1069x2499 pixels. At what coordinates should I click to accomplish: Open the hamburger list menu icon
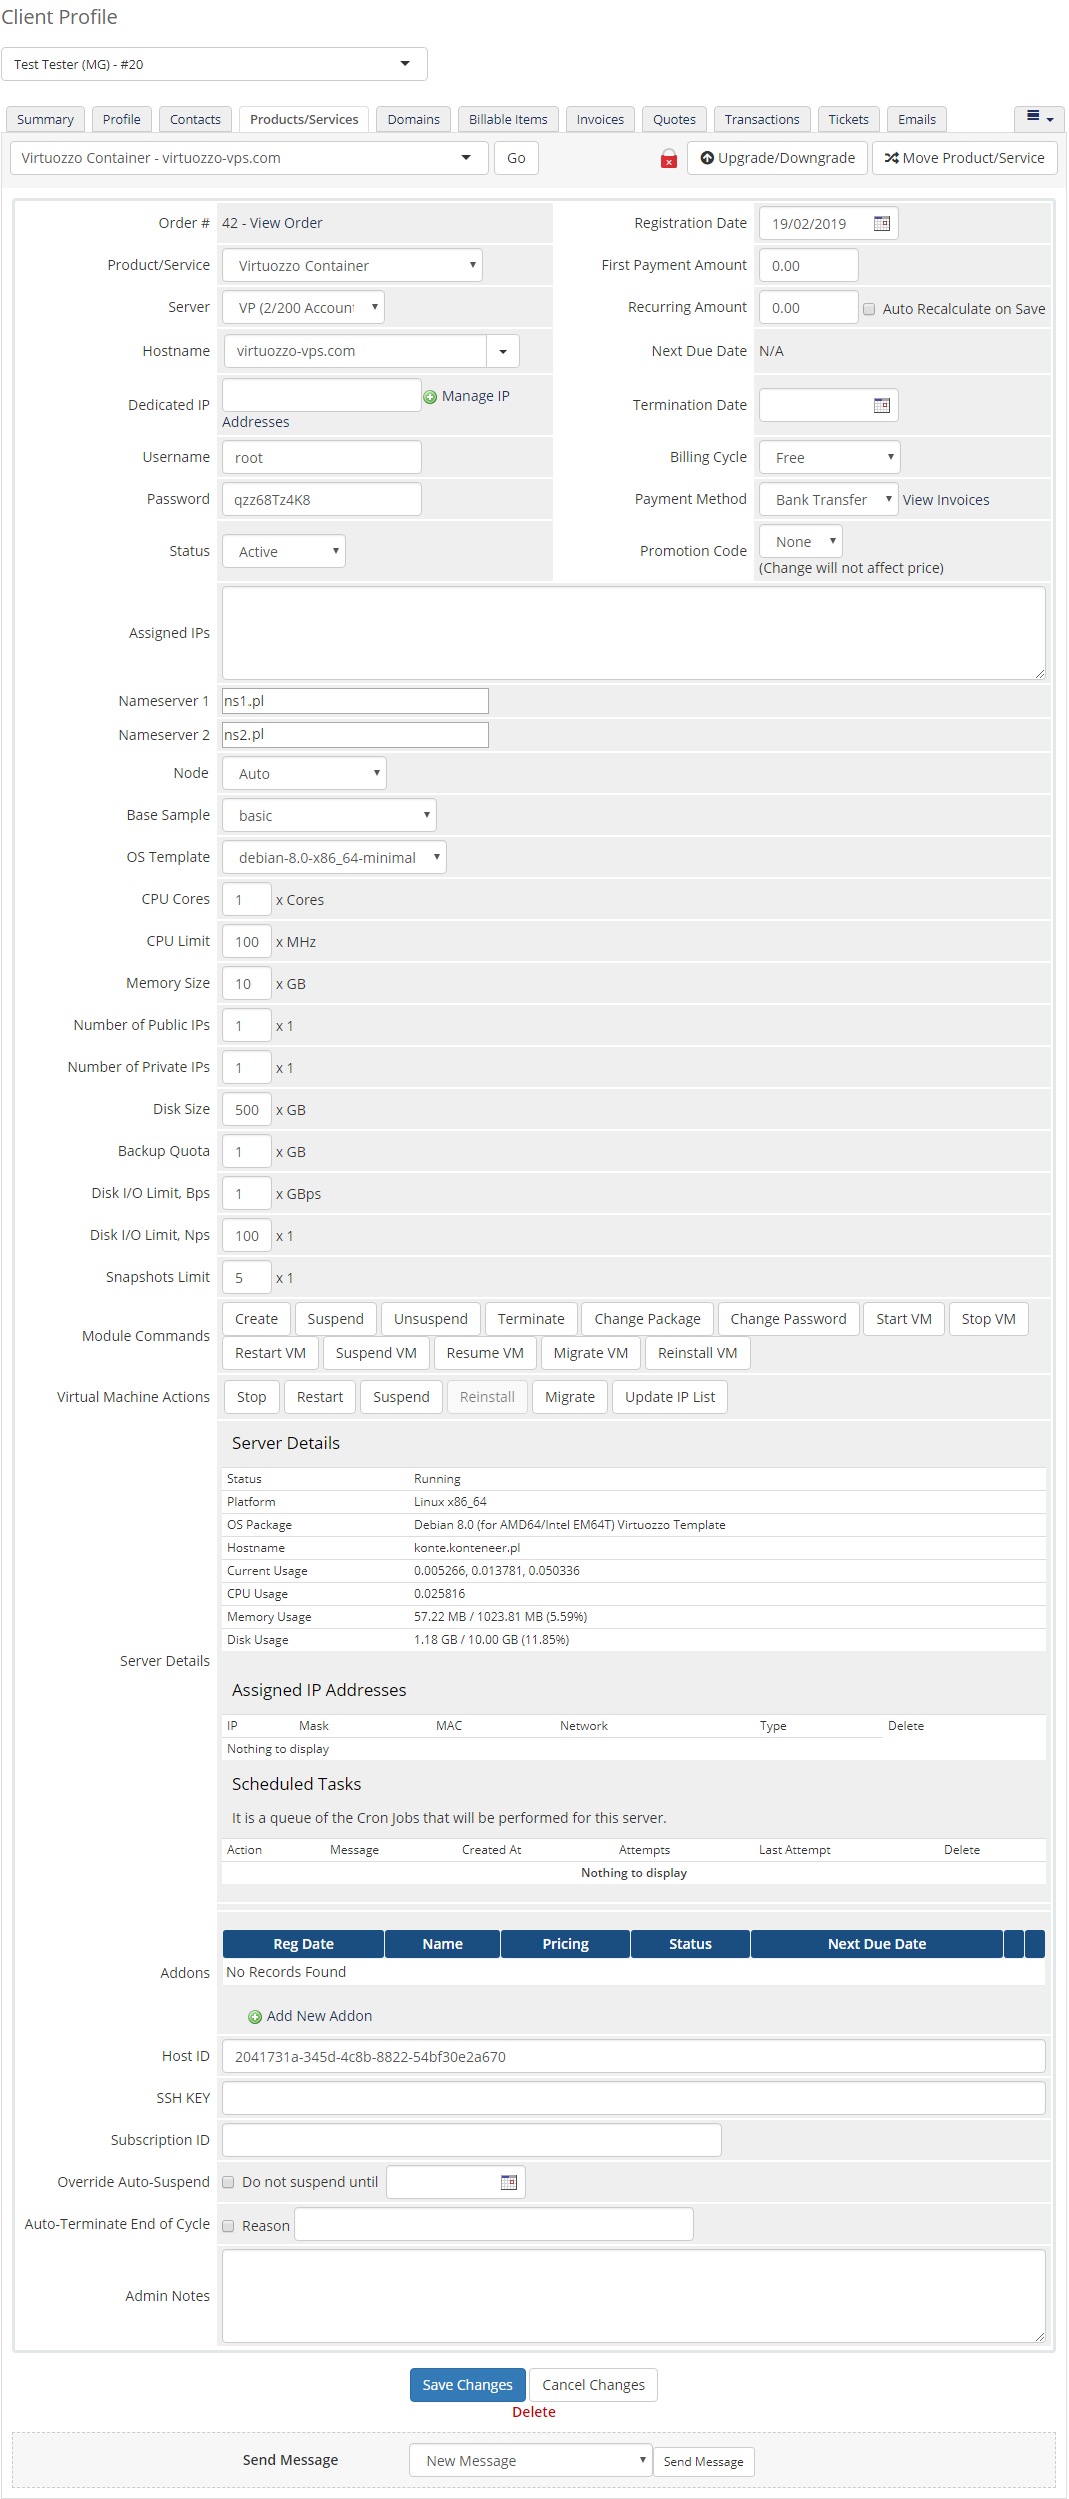click(x=1039, y=118)
